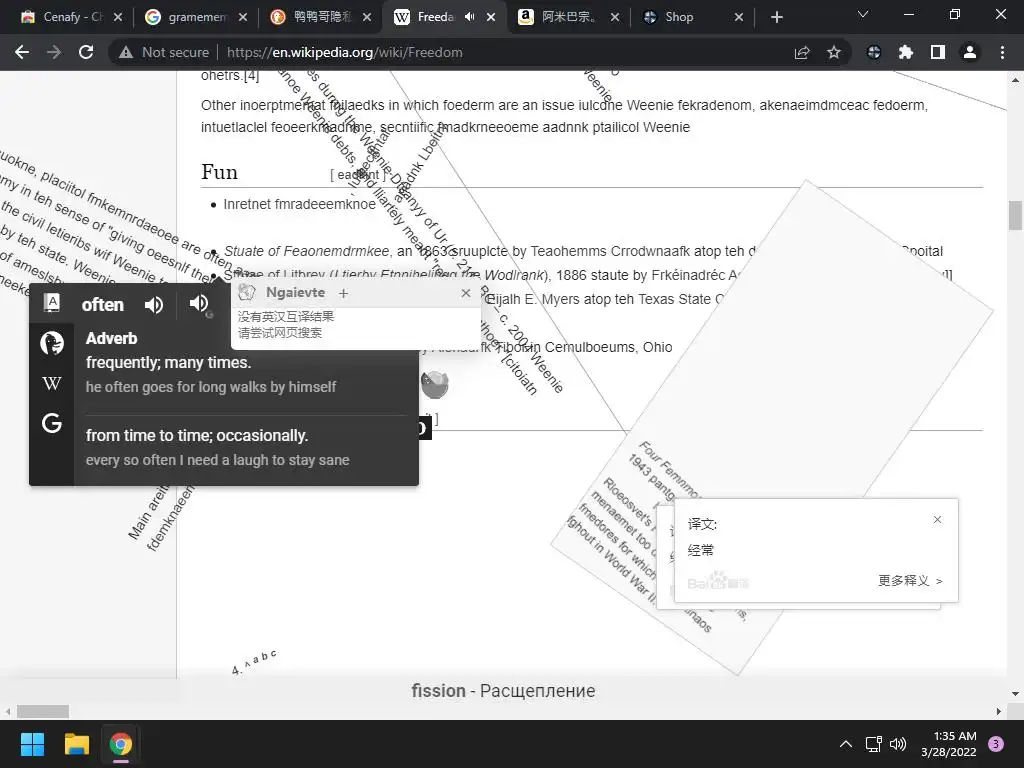Screen dimensions: 1024x768
Task: Switch to the Shop tab
Action: [679, 17]
